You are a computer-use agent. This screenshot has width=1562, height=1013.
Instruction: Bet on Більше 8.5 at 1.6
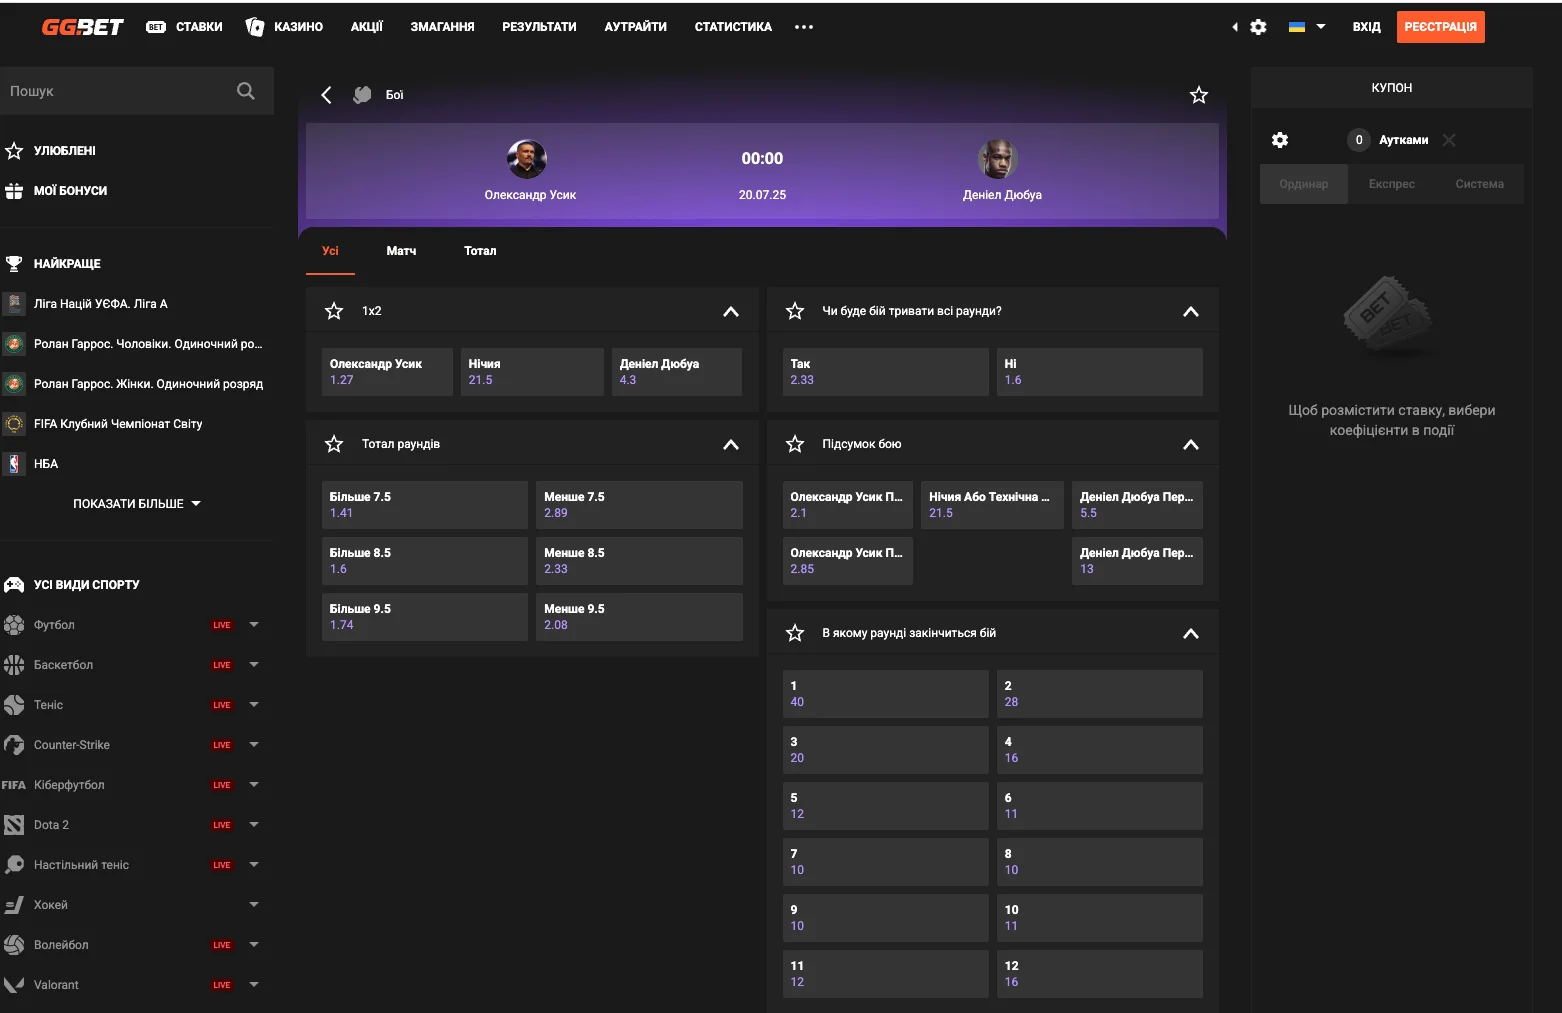click(425, 561)
